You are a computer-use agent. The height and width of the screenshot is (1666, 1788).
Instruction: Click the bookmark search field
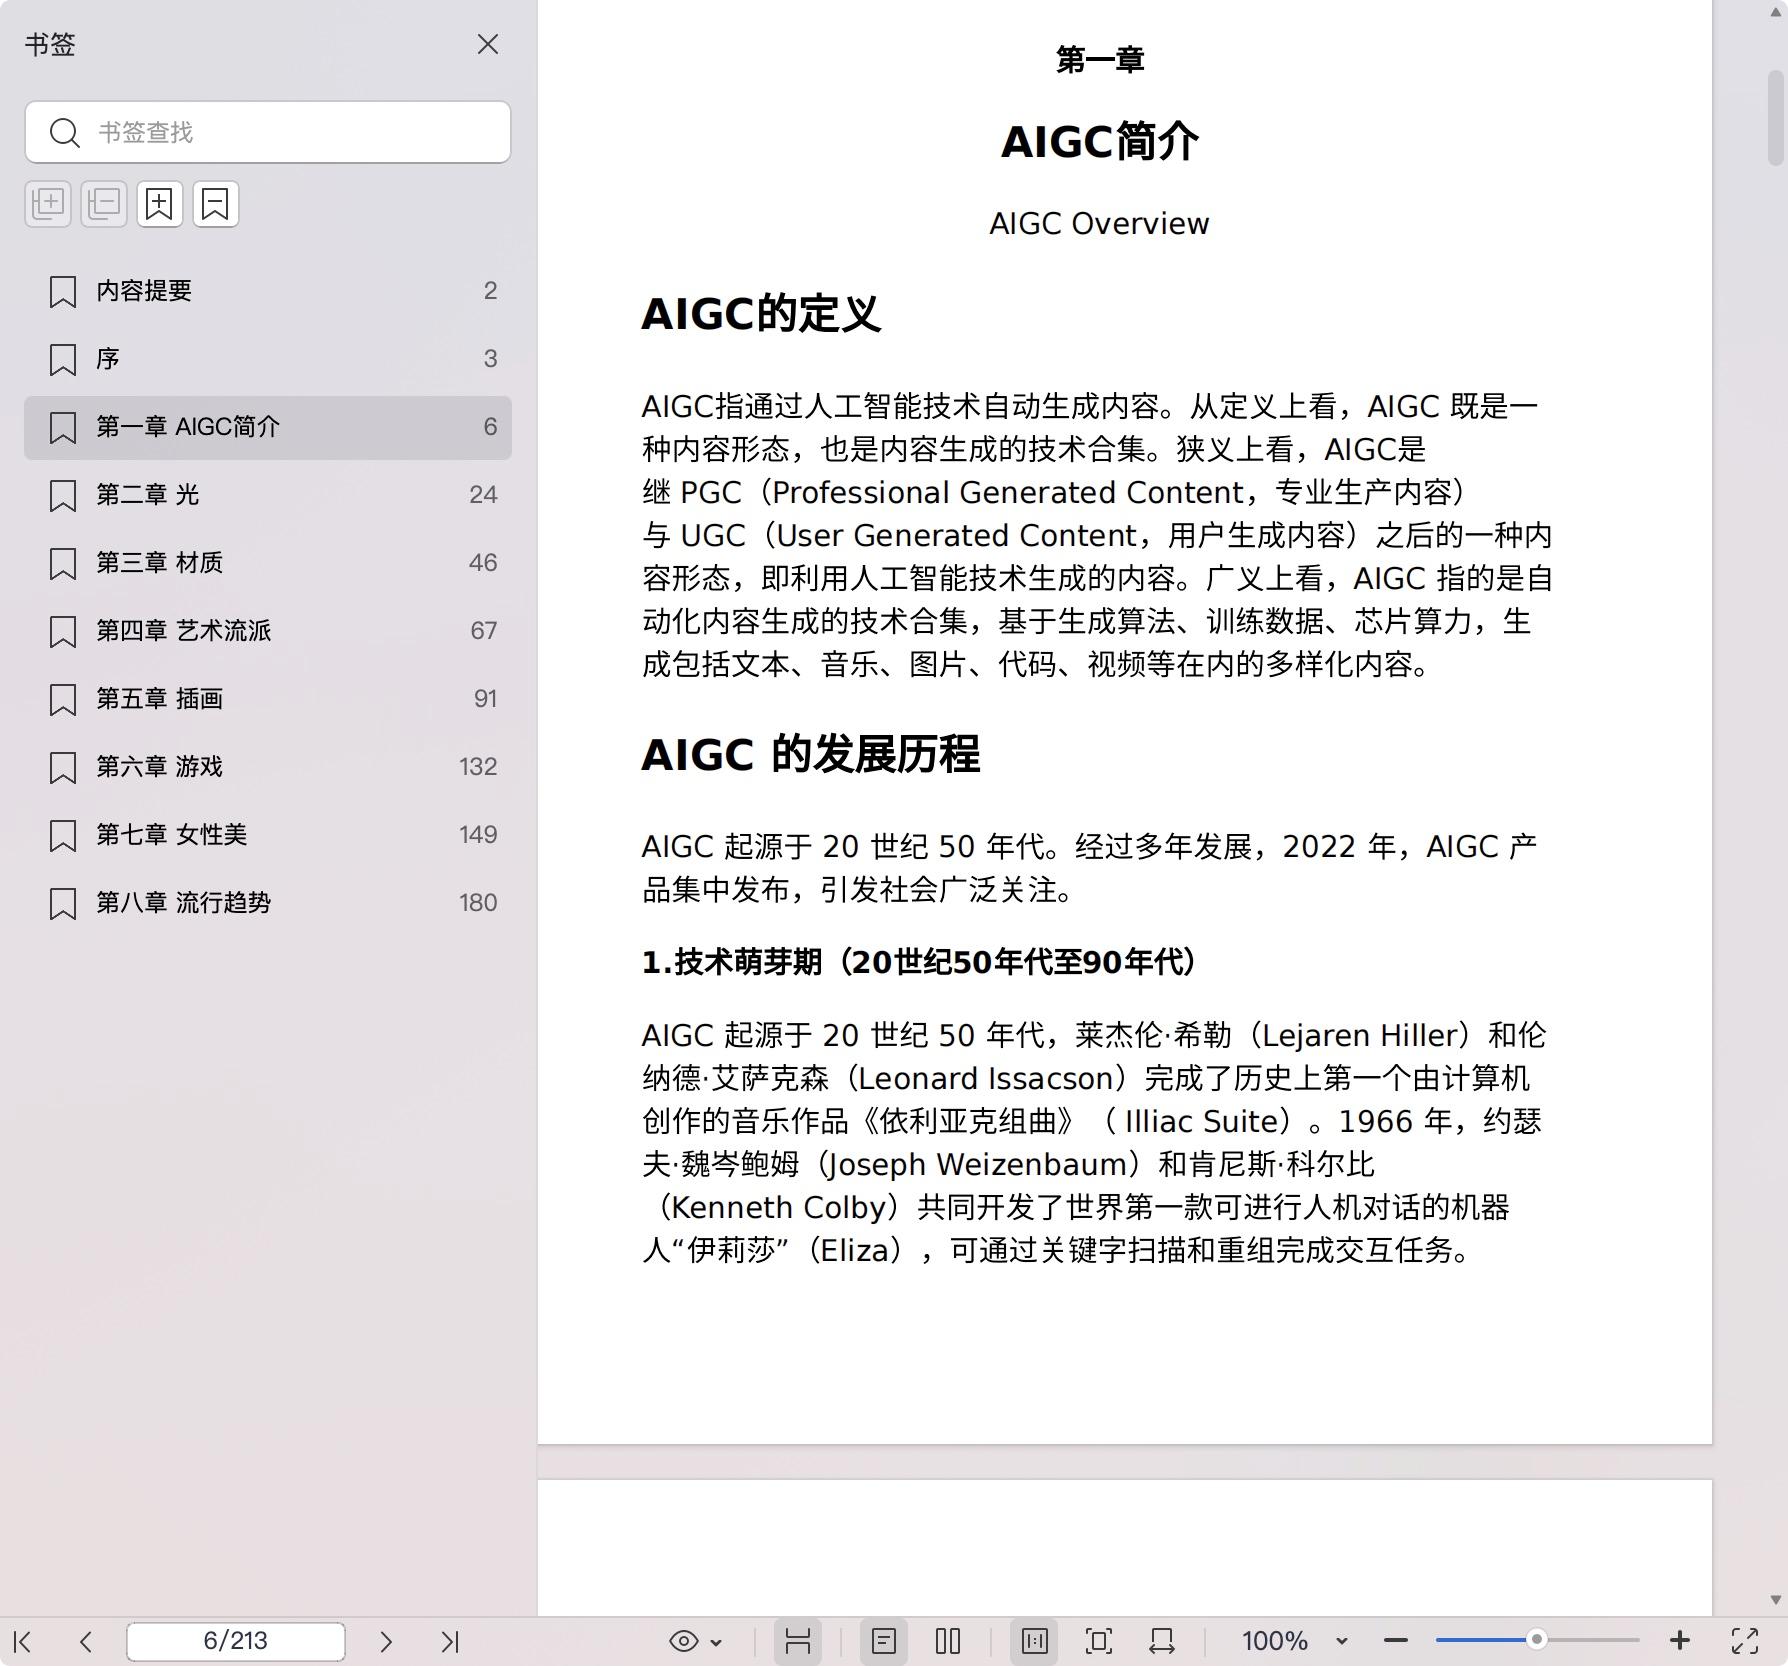(x=268, y=132)
